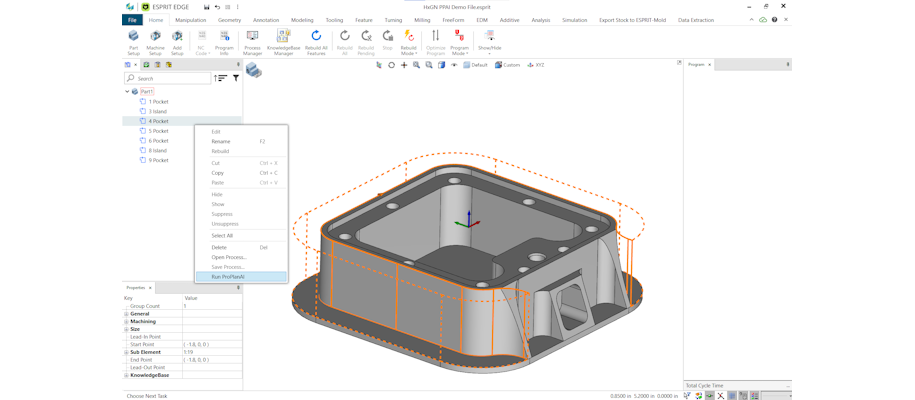Toggle the eye visibility icon in the view toolbar
This screenshot has width=915, height=400.
(x=454, y=65)
